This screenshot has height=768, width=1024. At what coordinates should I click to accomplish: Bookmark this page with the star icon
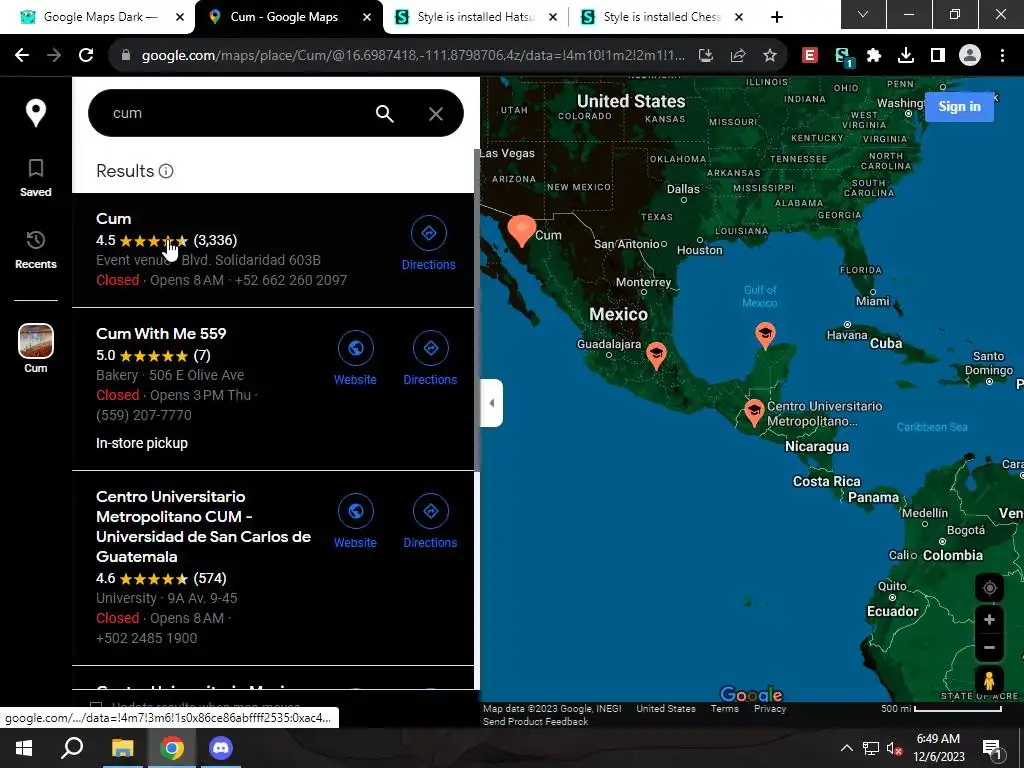coord(770,56)
